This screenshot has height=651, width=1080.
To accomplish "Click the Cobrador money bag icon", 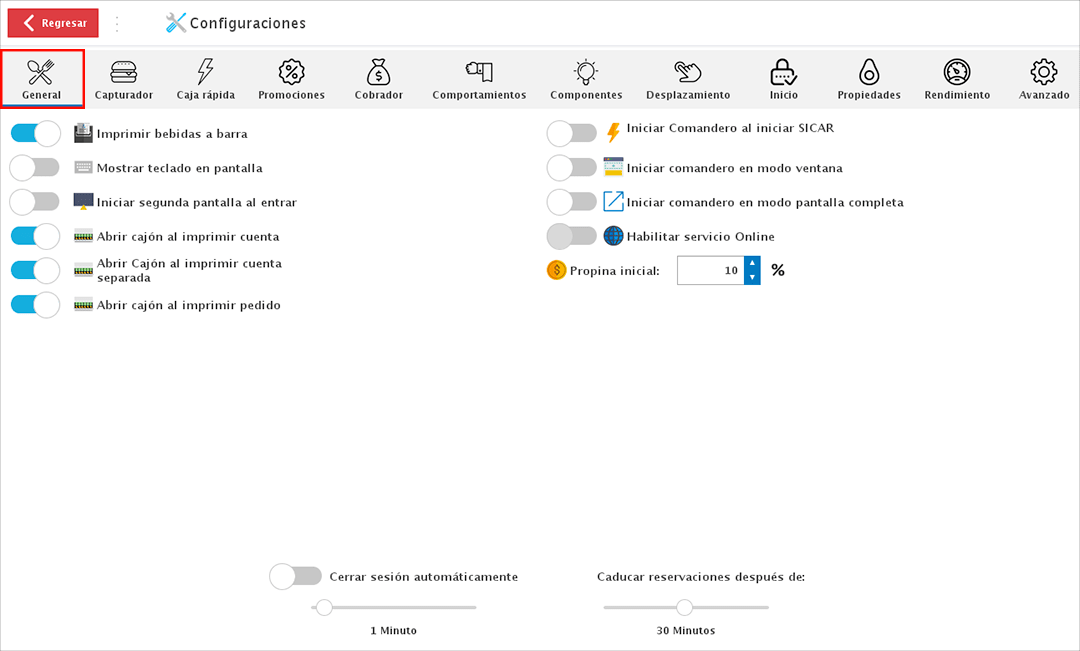I will (x=378, y=78).
